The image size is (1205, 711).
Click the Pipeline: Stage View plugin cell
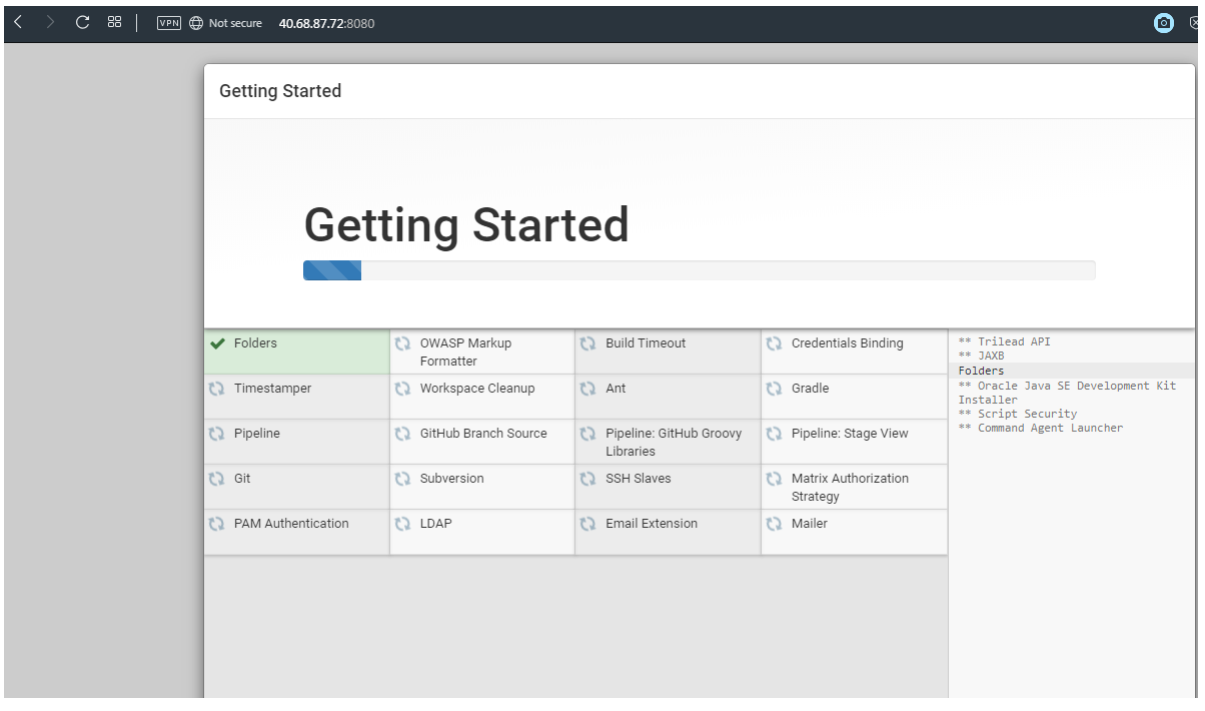(852, 433)
